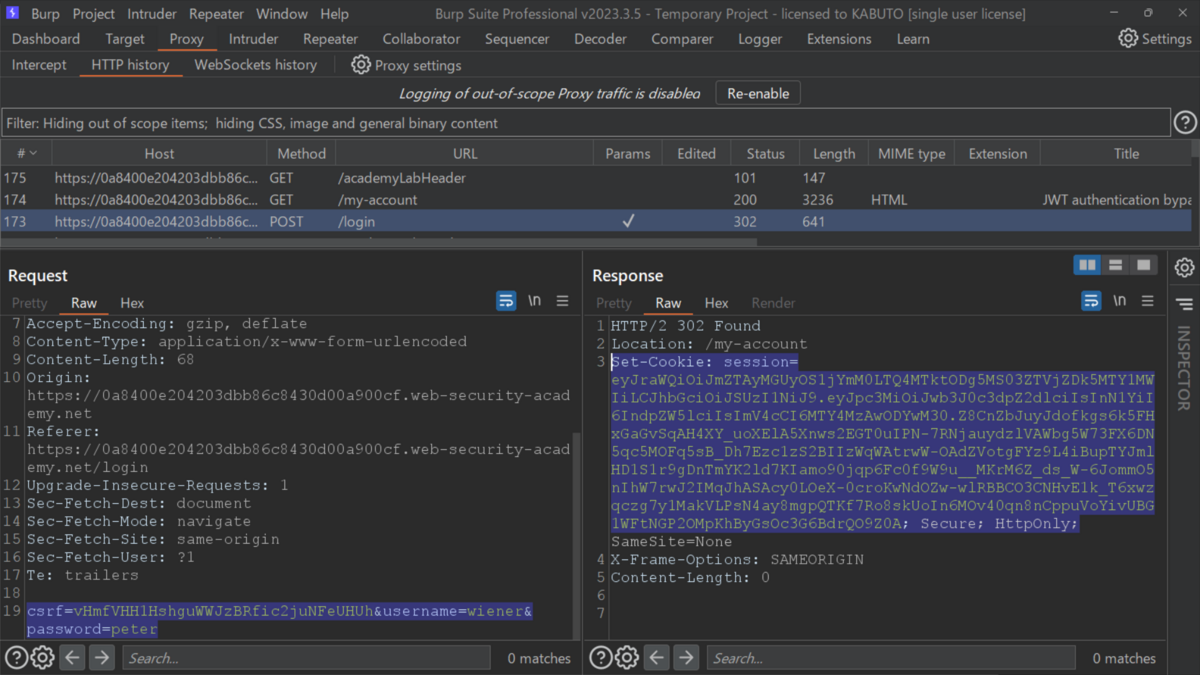Click the Proxy settings gear icon
The width and height of the screenshot is (1200, 675).
(x=361, y=65)
